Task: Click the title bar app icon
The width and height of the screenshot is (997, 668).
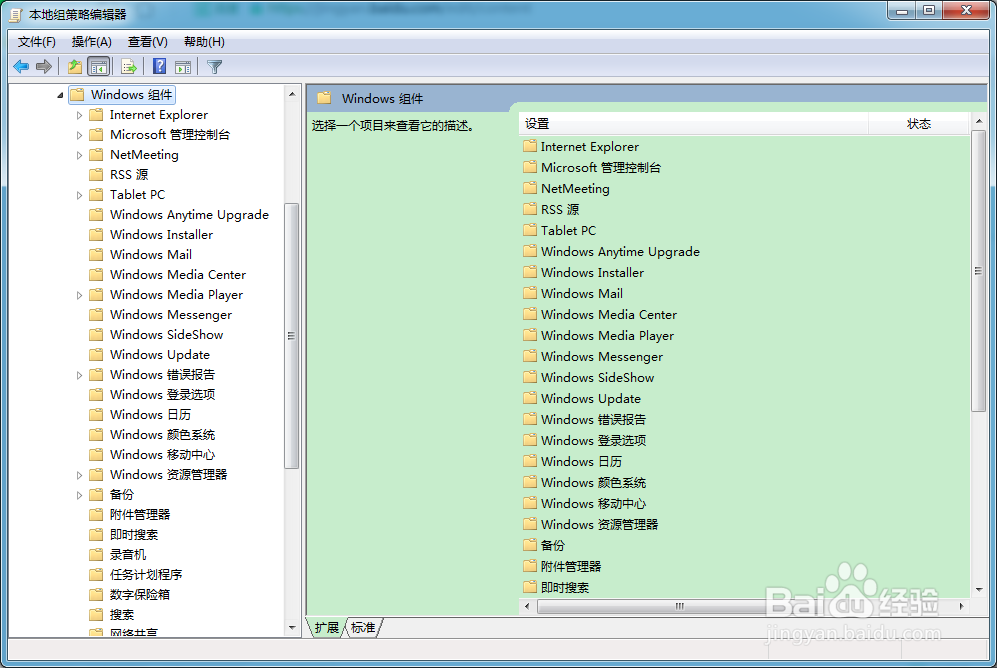Action: point(16,15)
